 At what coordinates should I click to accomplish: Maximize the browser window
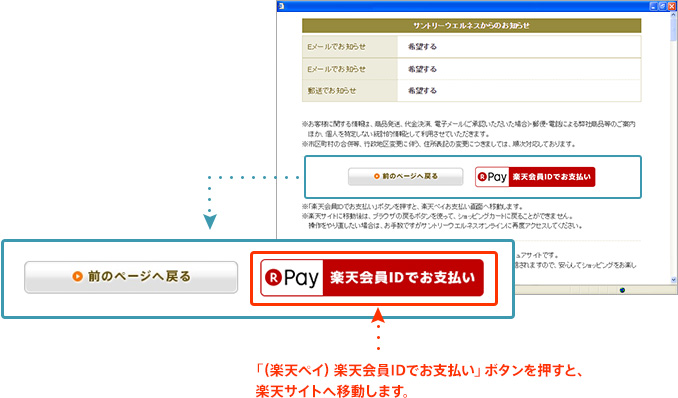[662, 6]
